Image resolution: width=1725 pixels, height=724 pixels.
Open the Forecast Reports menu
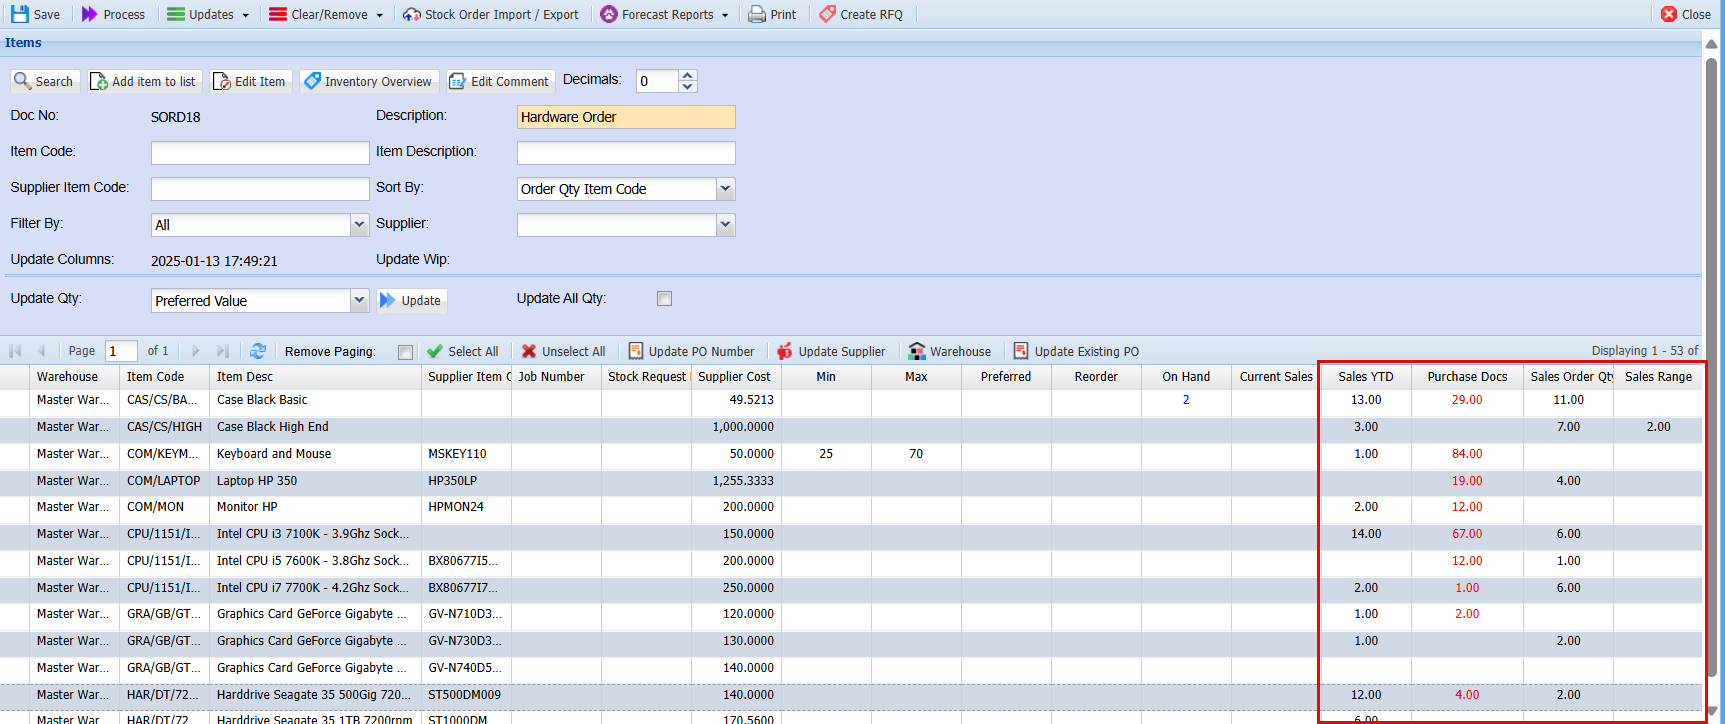665,14
